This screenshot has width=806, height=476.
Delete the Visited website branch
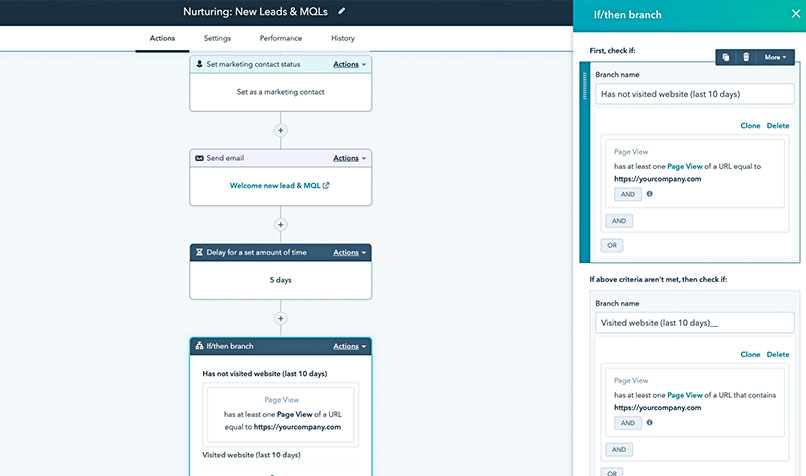(778, 354)
